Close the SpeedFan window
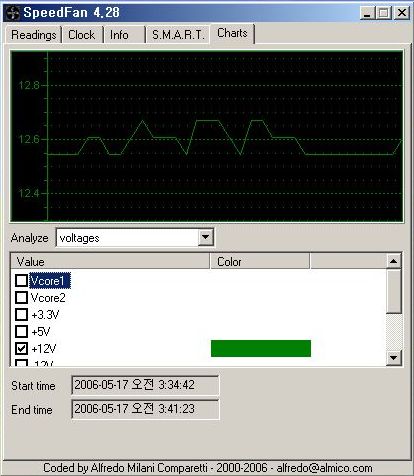Image resolution: width=414 pixels, height=476 pixels. tap(402, 13)
